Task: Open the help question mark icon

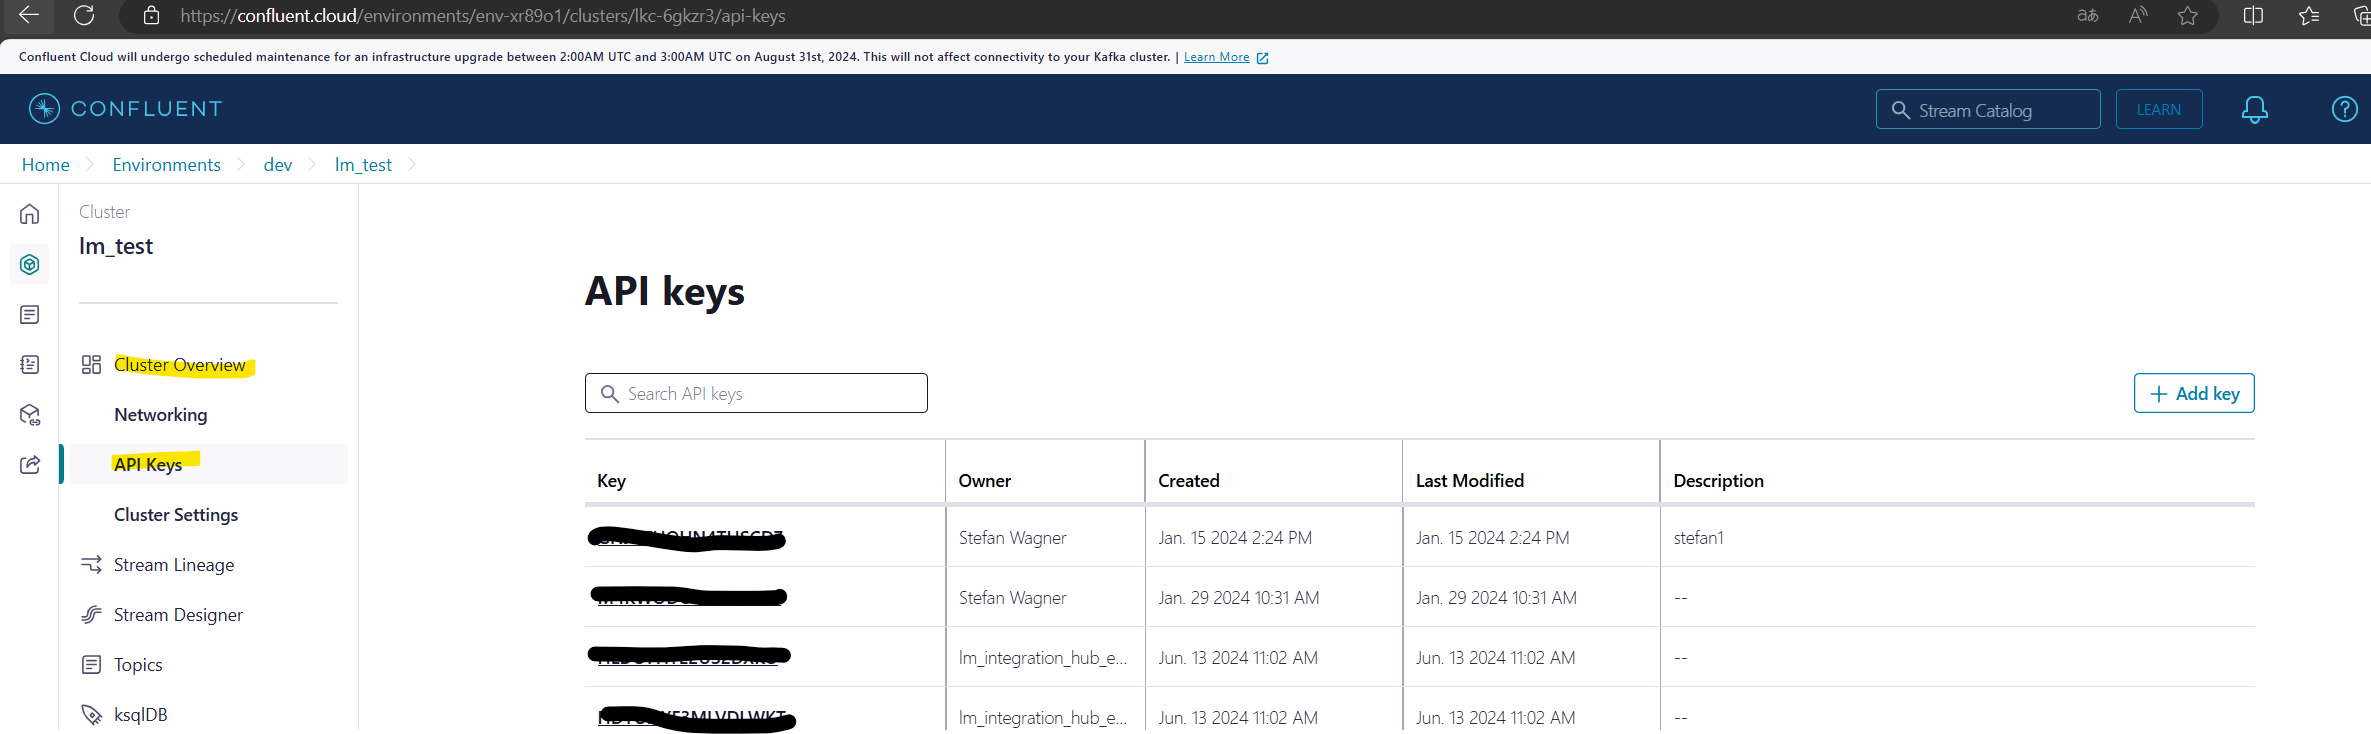Action: [2344, 109]
